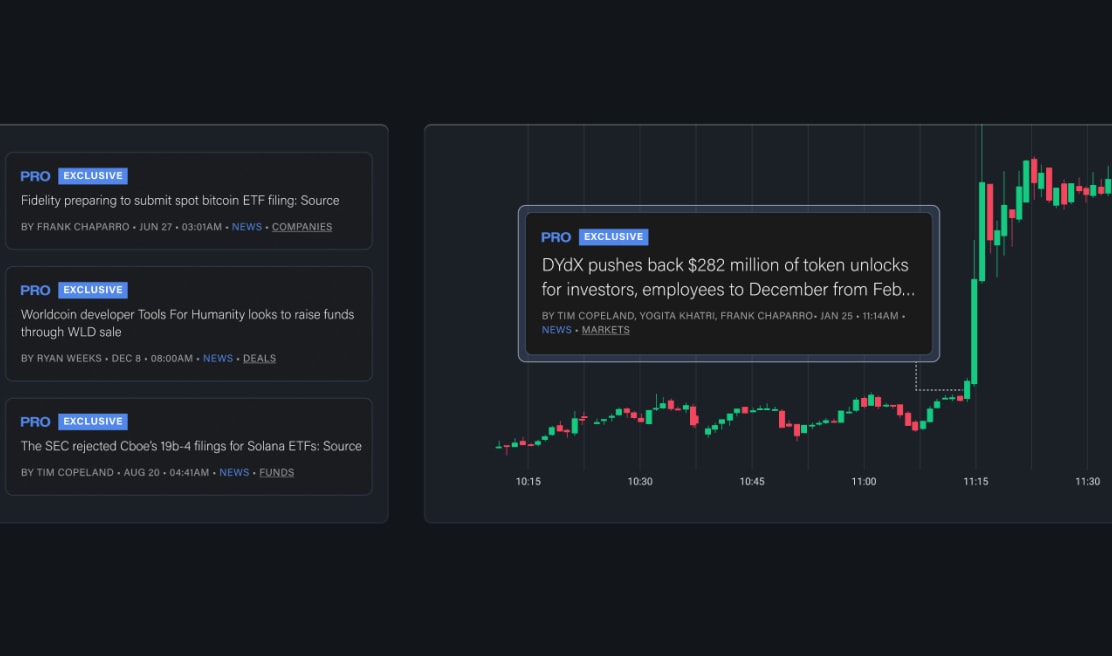Open the SEC rejected Cboe filings headline
This screenshot has width=1112, height=656.
click(x=191, y=446)
